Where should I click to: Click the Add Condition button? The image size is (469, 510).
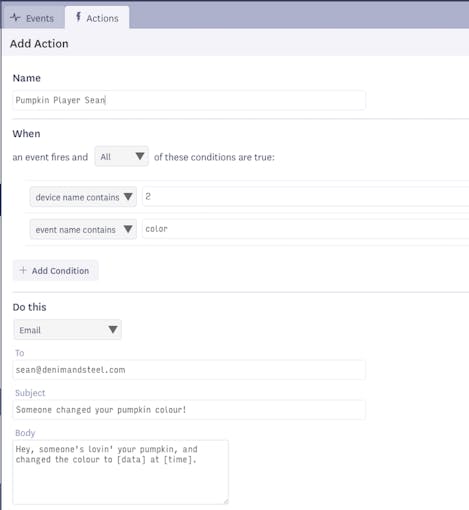coord(55,270)
